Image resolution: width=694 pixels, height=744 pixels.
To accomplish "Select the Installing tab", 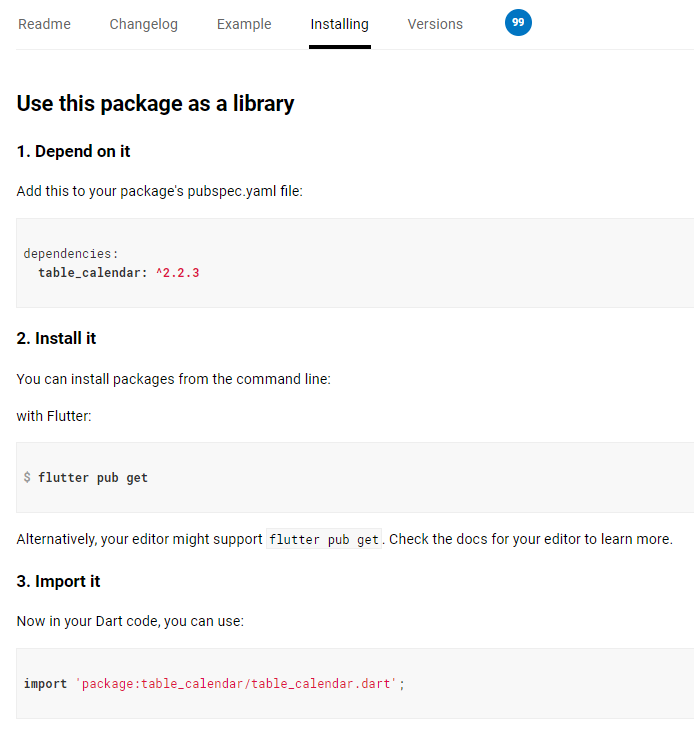I will click(340, 24).
